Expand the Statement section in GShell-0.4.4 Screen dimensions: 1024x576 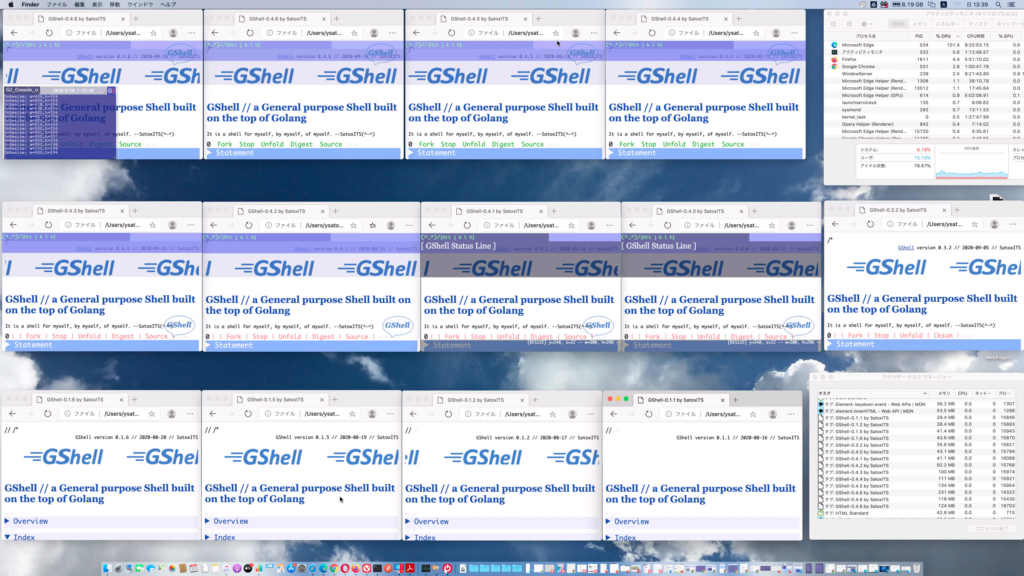[x=636, y=153]
